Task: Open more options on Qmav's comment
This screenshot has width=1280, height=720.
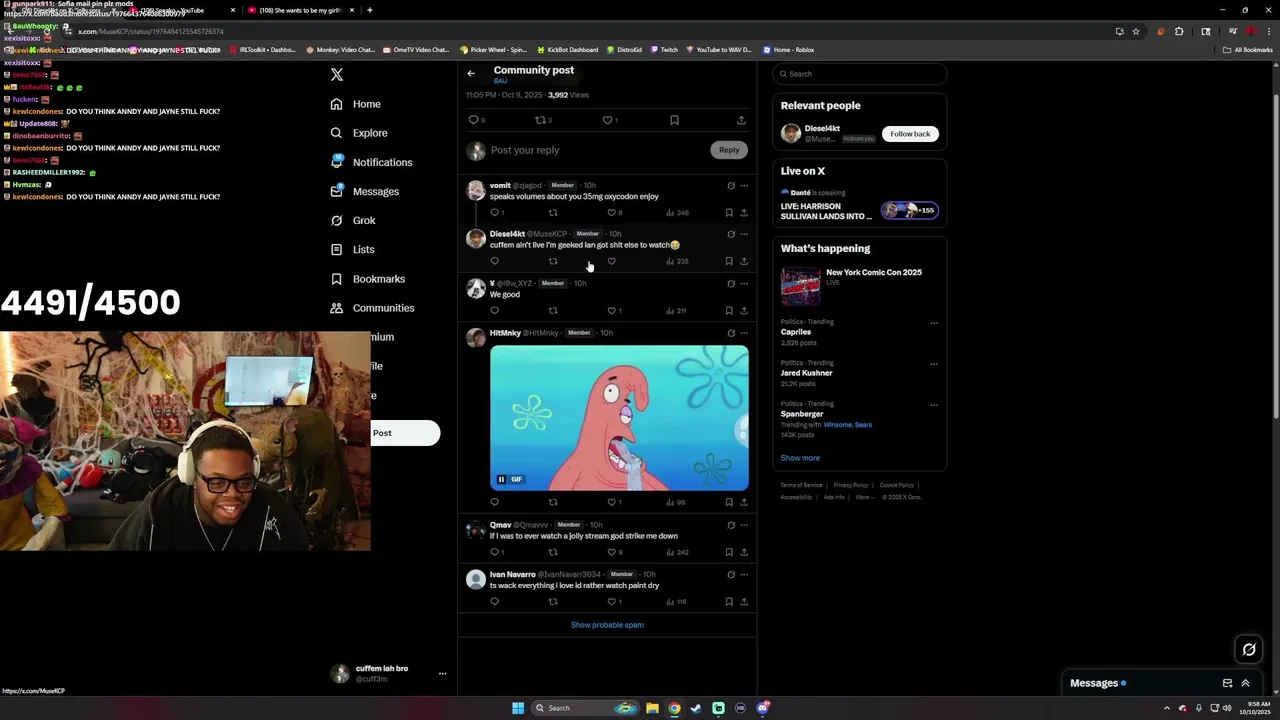Action: (x=743, y=525)
